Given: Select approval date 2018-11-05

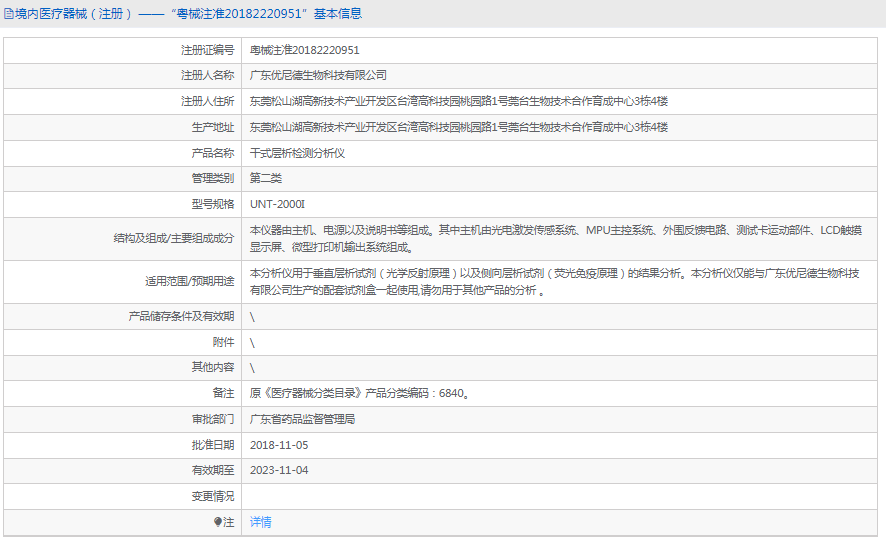Looking at the screenshot, I should point(279,445).
